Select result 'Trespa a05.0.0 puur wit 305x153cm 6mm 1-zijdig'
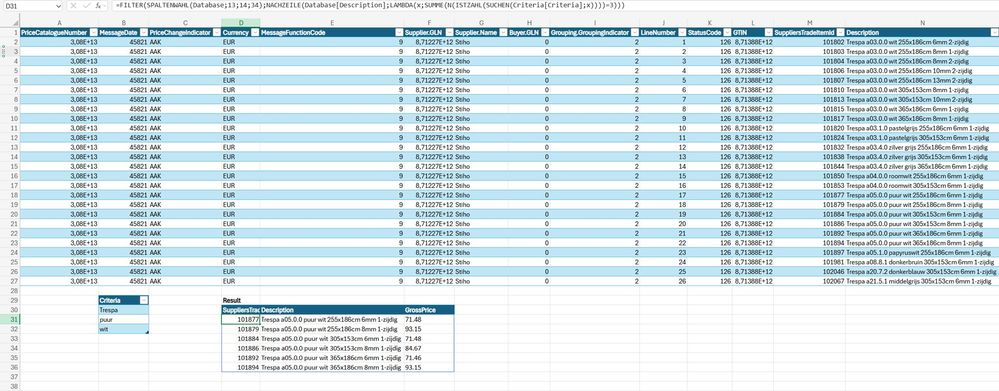999x391 pixels. (331, 338)
